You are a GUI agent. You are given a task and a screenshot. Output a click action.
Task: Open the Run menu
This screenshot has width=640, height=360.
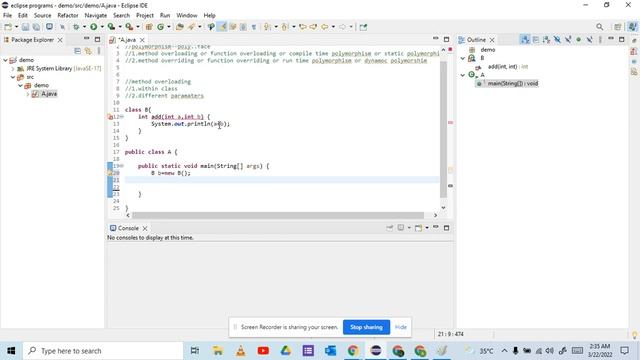[x=165, y=16]
